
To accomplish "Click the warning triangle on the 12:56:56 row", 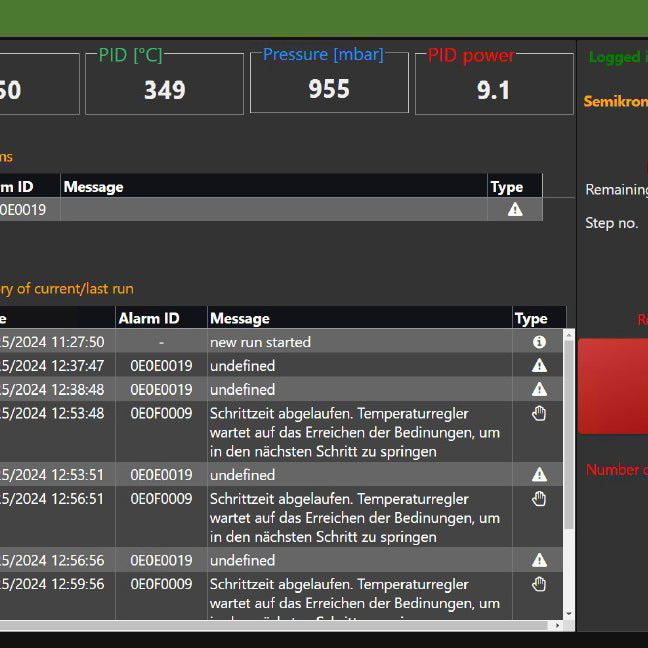I will tap(539, 560).
